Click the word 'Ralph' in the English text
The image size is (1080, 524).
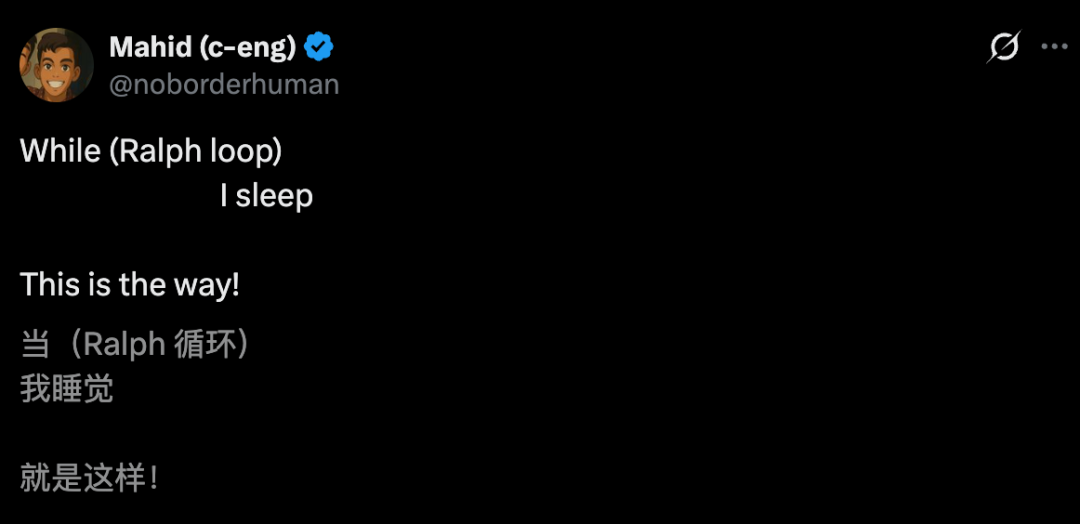pyautogui.click(x=160, y=151)
